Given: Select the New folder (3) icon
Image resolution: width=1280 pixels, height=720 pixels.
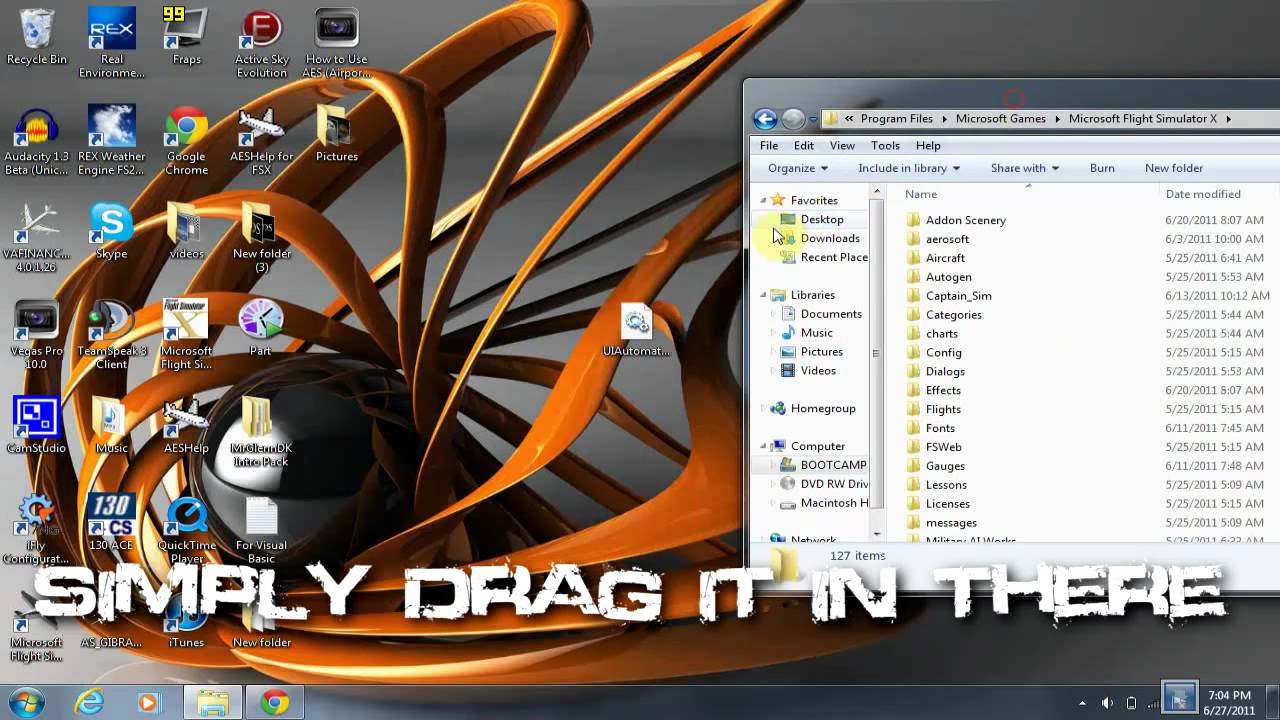Looking at the screenshot, I should coord(261,238).
